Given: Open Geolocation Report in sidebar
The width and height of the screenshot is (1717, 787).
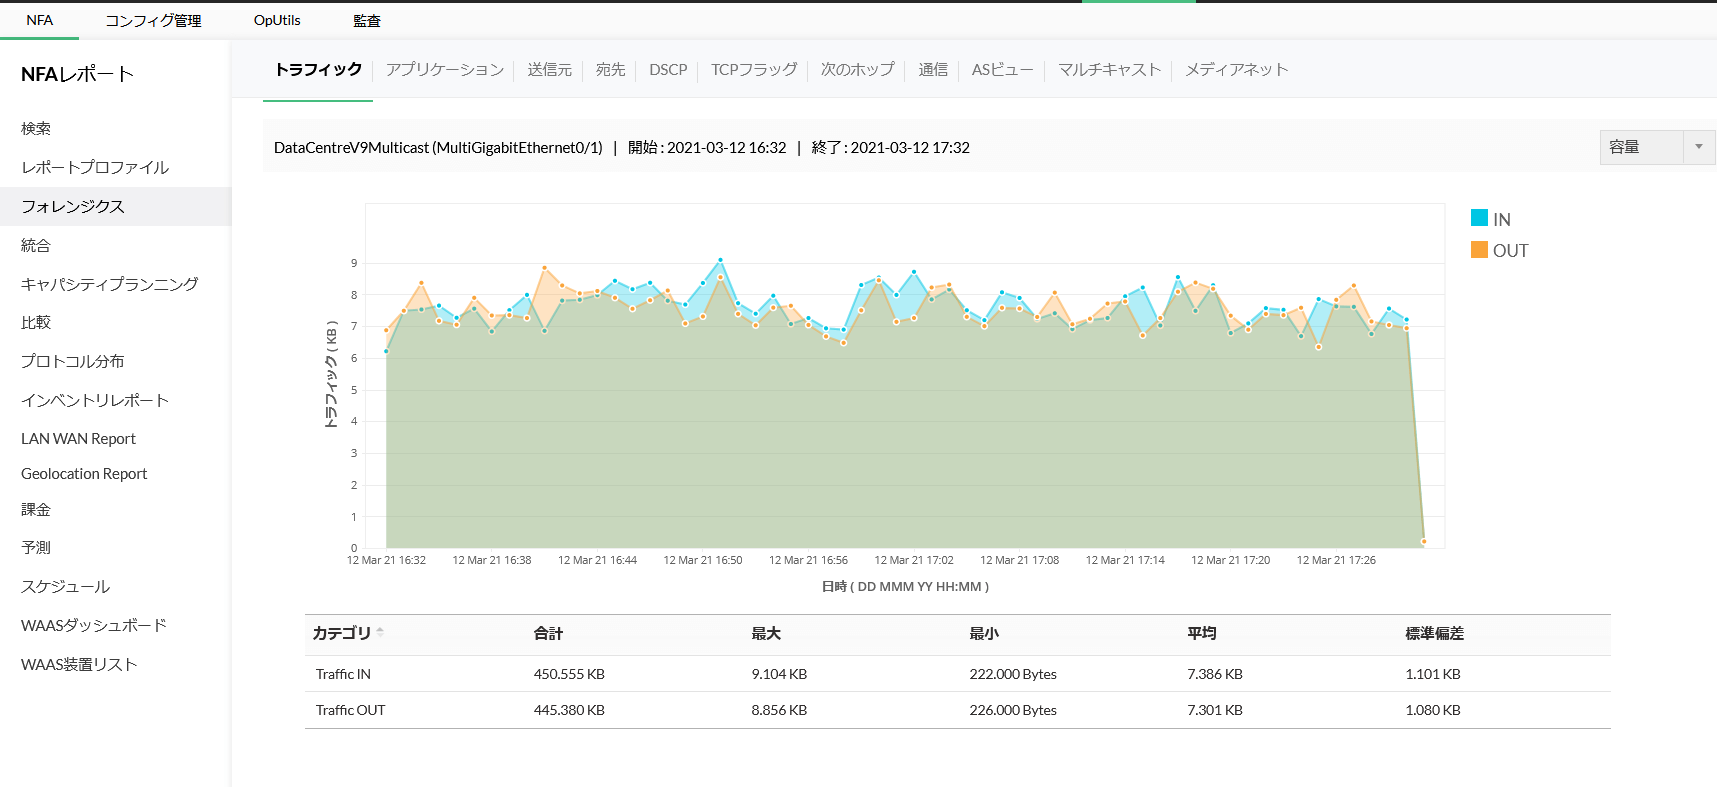Looking at the screenshot, I should [84, 474].
